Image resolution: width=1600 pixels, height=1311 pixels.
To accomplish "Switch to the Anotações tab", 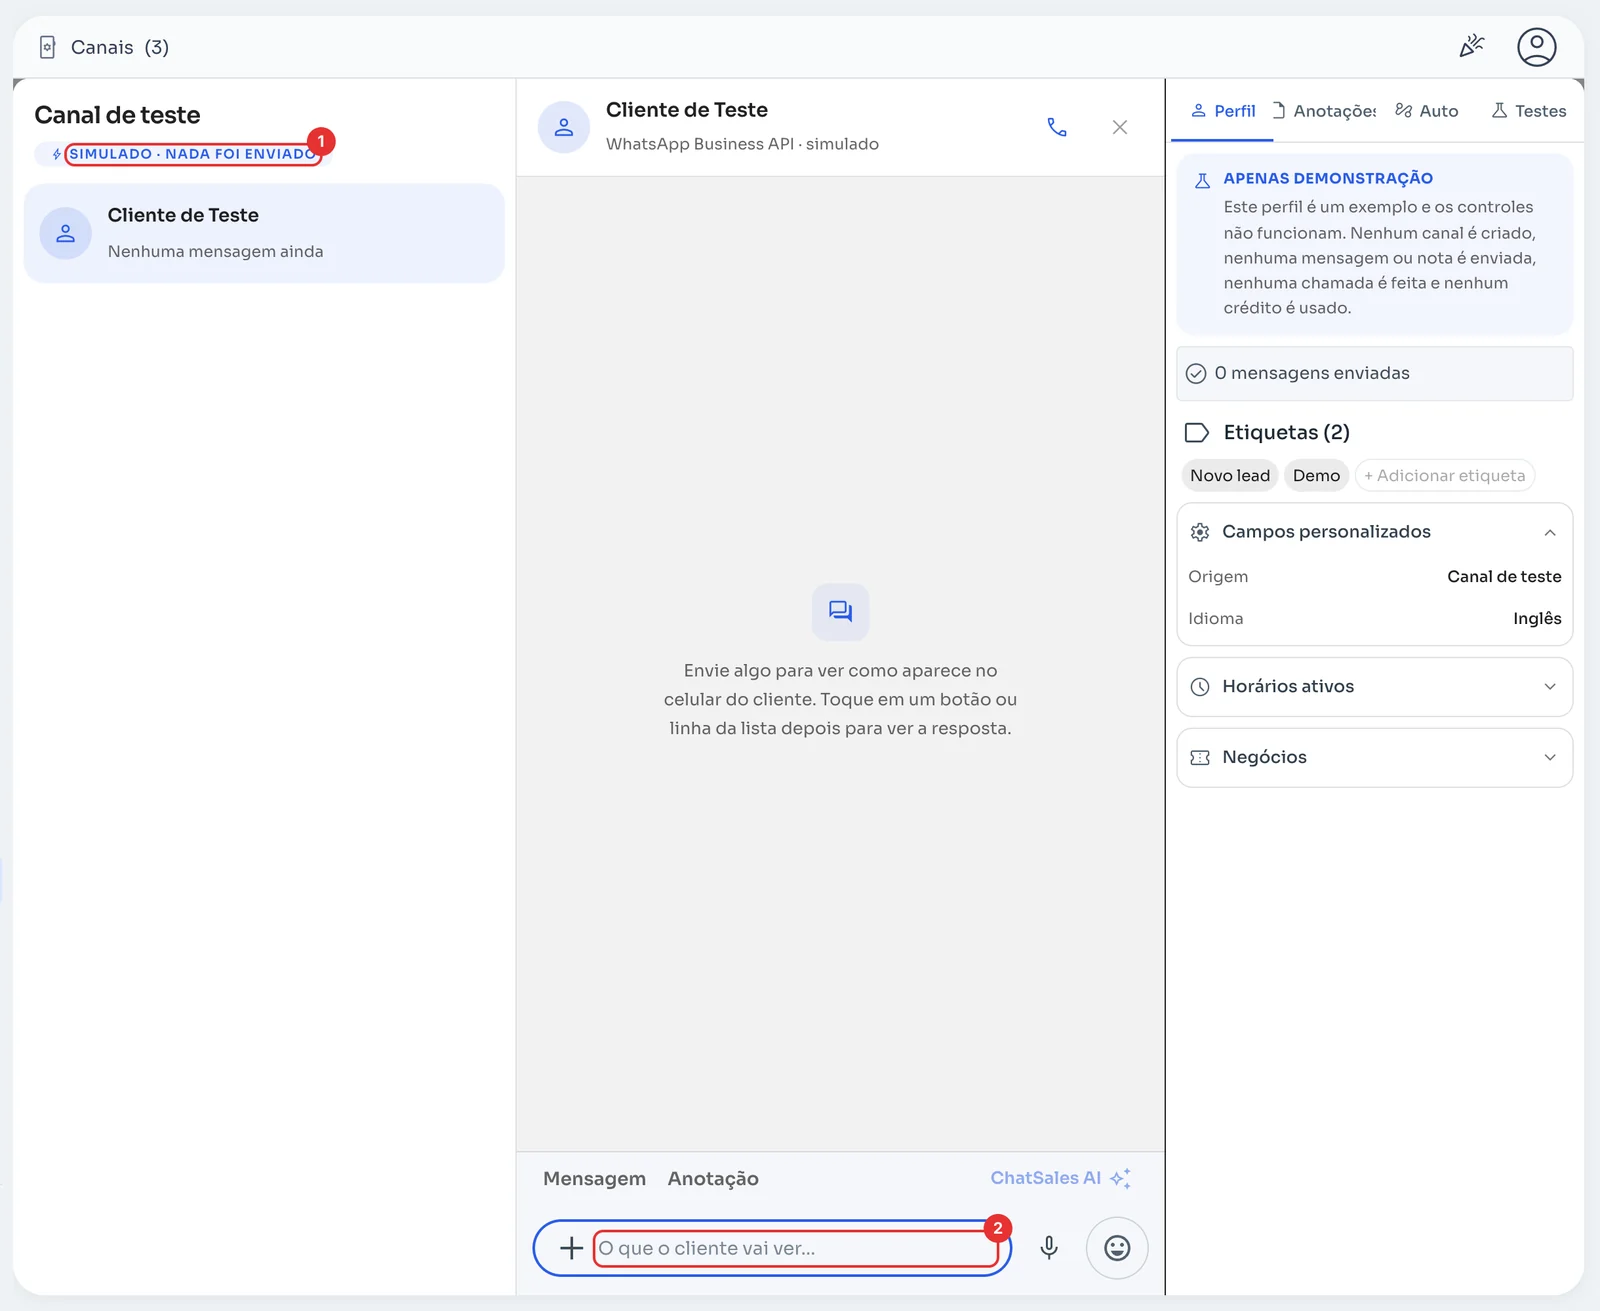I will pyautogui.click(x=1324, y=111).
